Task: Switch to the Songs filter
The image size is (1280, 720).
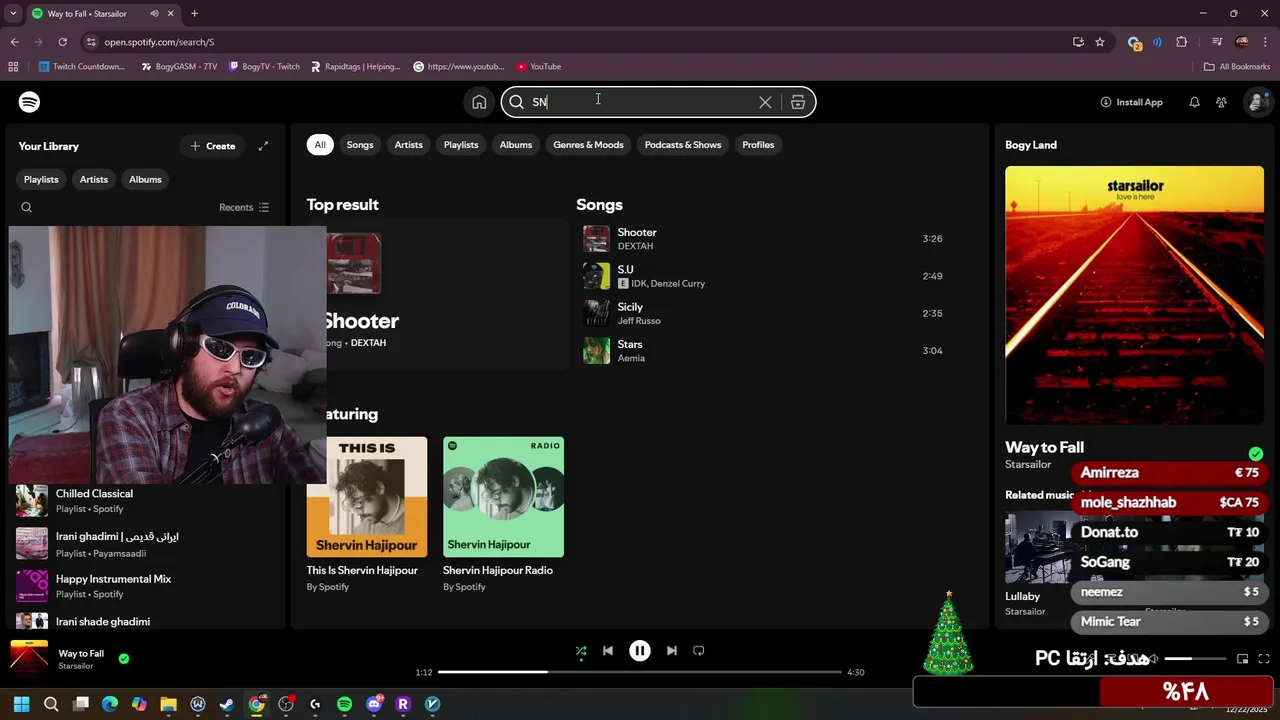Action: [x=360, y=145]
